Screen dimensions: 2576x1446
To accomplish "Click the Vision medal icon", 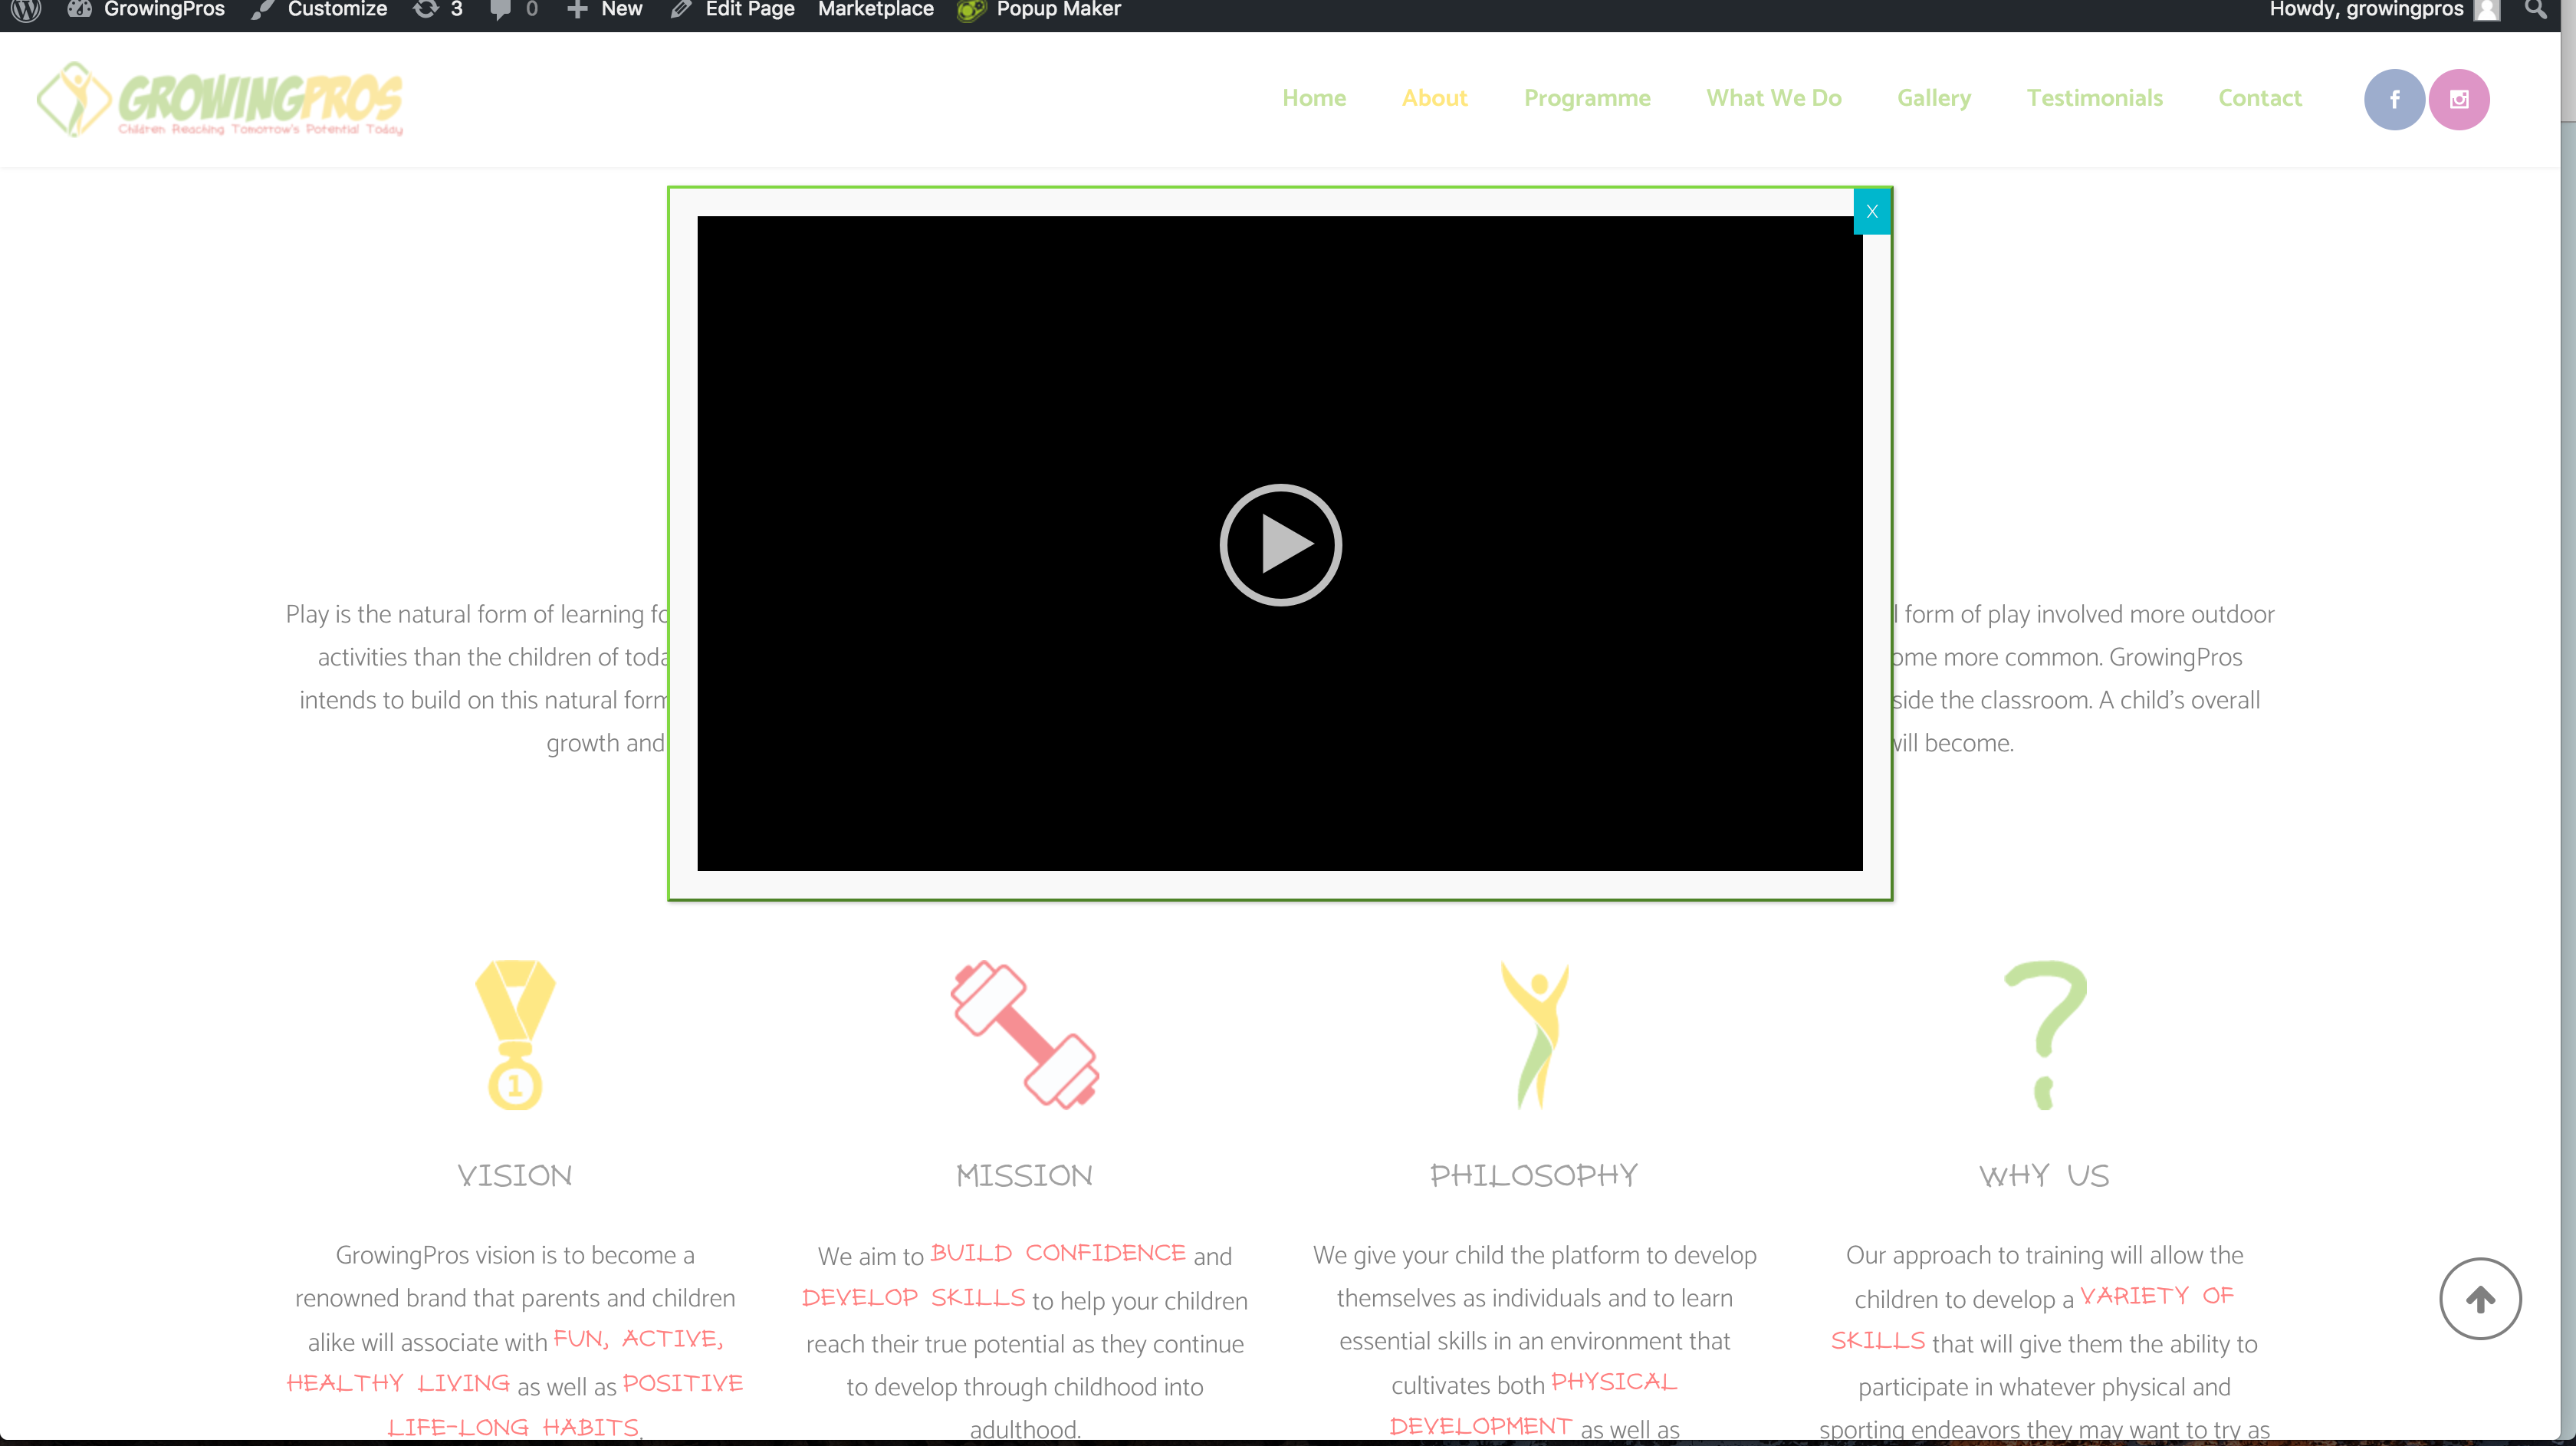I will (x=515, y=1034).
